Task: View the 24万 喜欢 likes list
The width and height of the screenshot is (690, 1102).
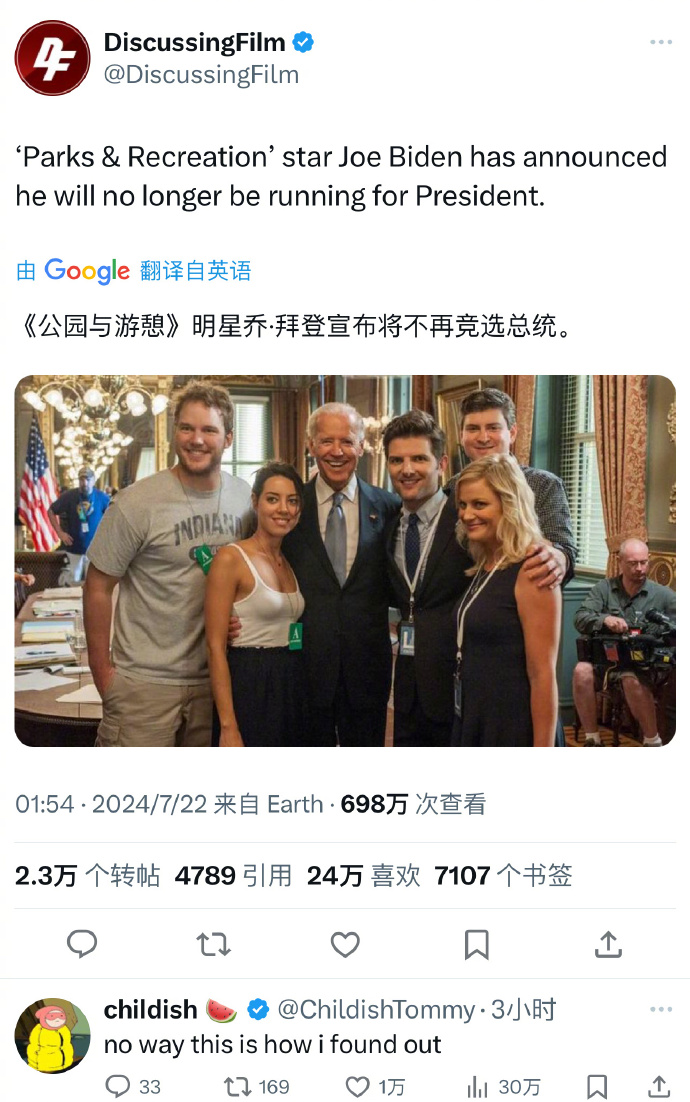Action: pyautogui.click(x=363, y=876)
